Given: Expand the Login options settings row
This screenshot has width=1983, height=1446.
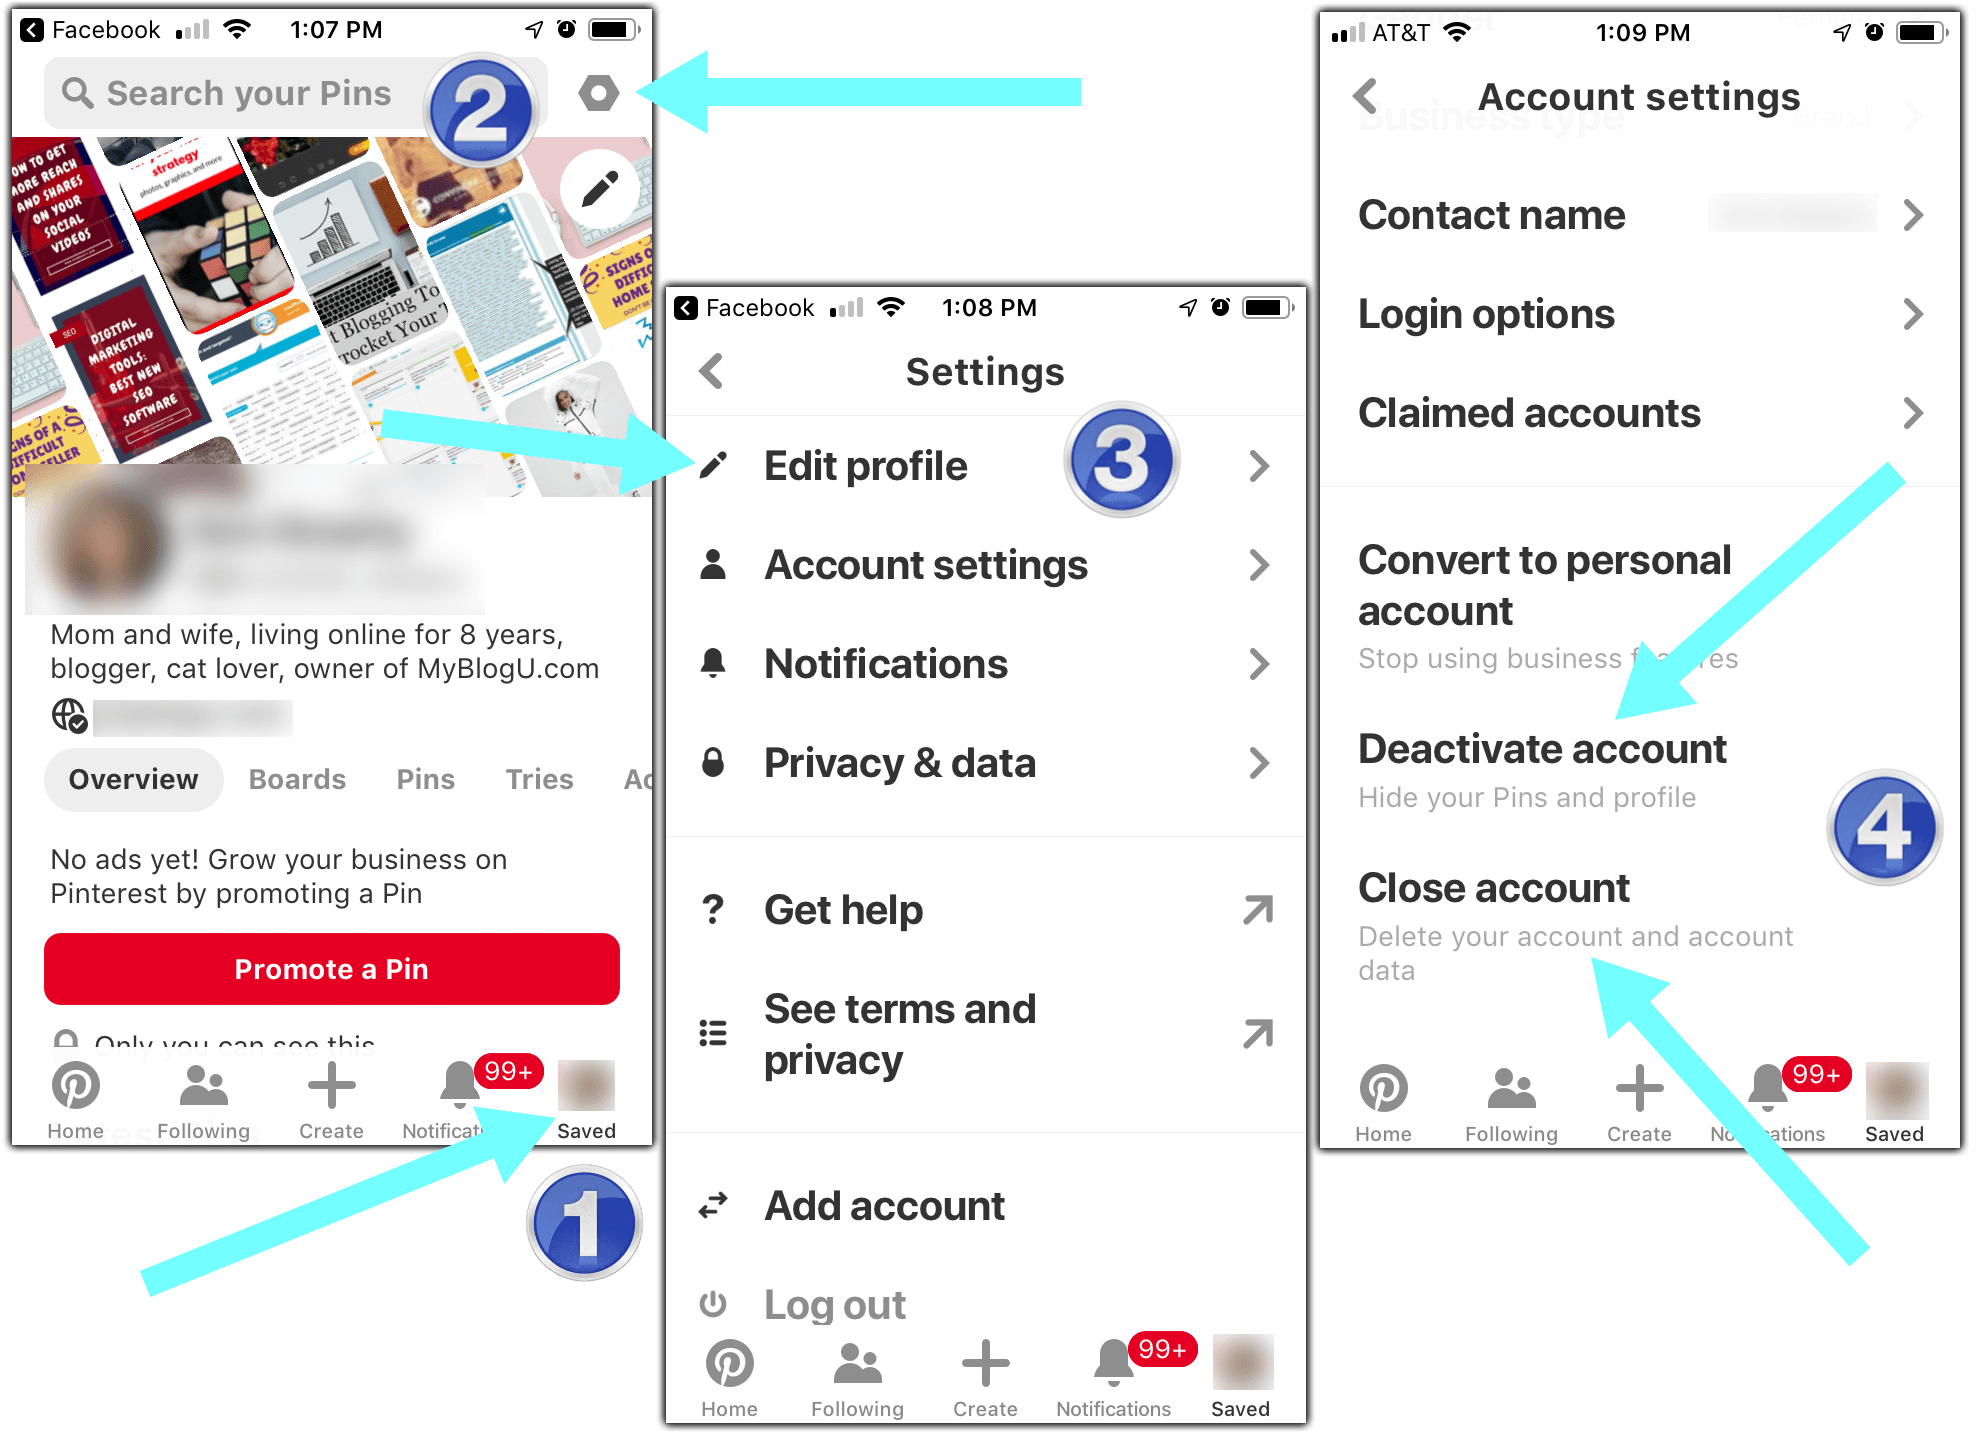Looking at the screenshot, I should point(1655,314).
